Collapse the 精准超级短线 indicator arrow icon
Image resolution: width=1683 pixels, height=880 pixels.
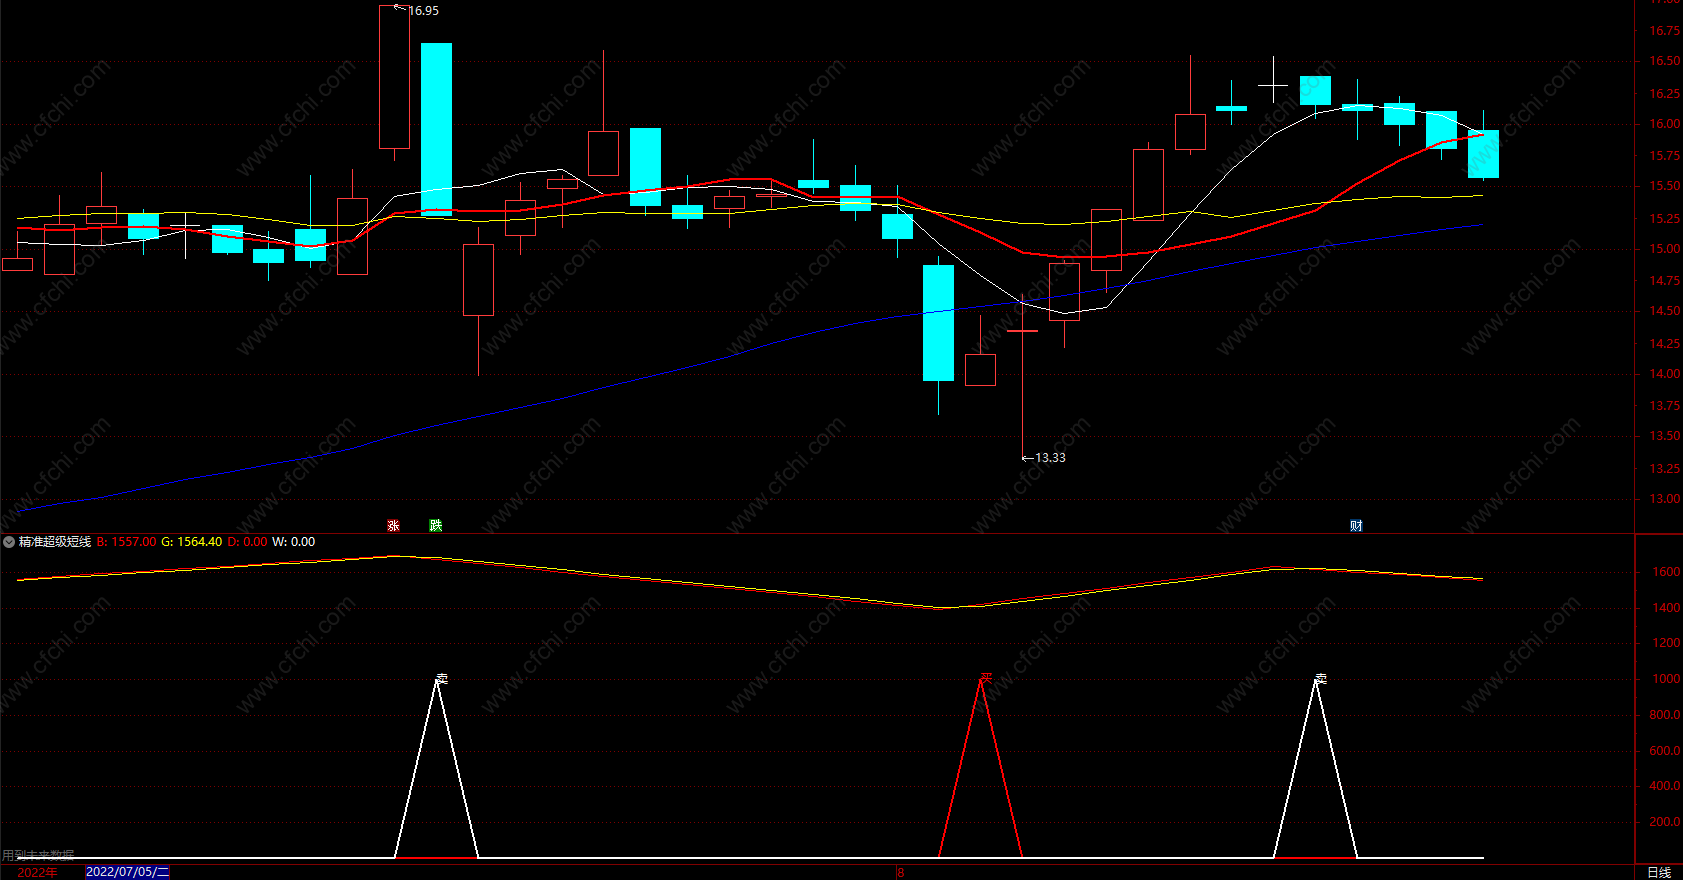[9, 542]
